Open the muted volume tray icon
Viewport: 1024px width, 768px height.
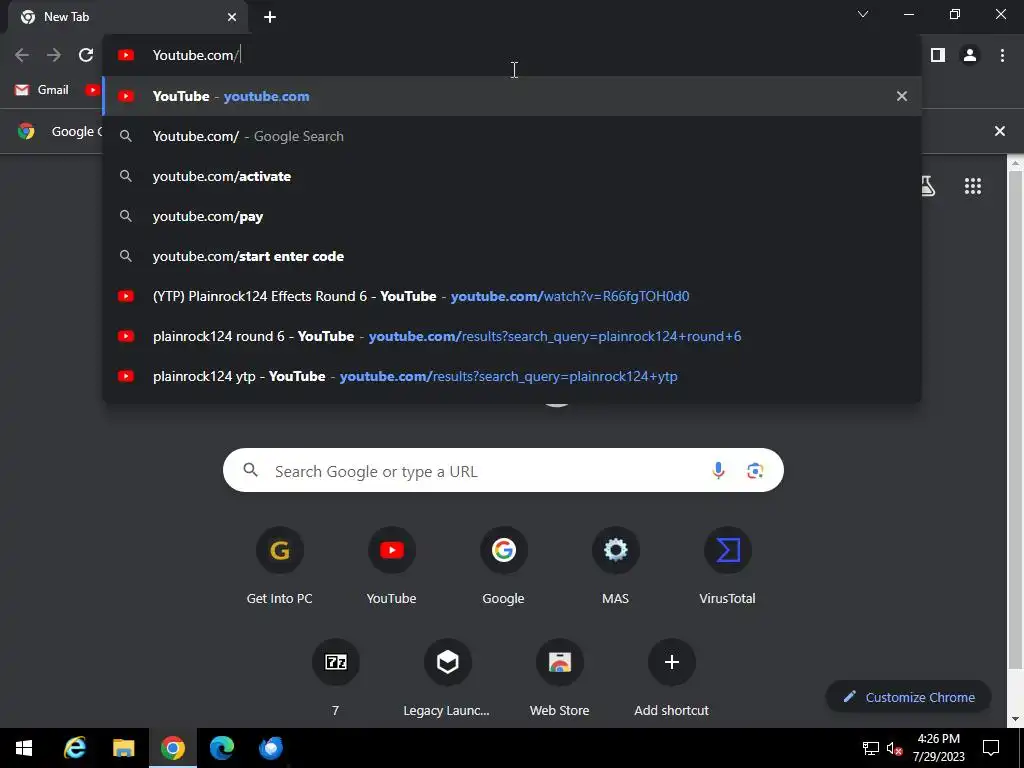pos(894,749)
